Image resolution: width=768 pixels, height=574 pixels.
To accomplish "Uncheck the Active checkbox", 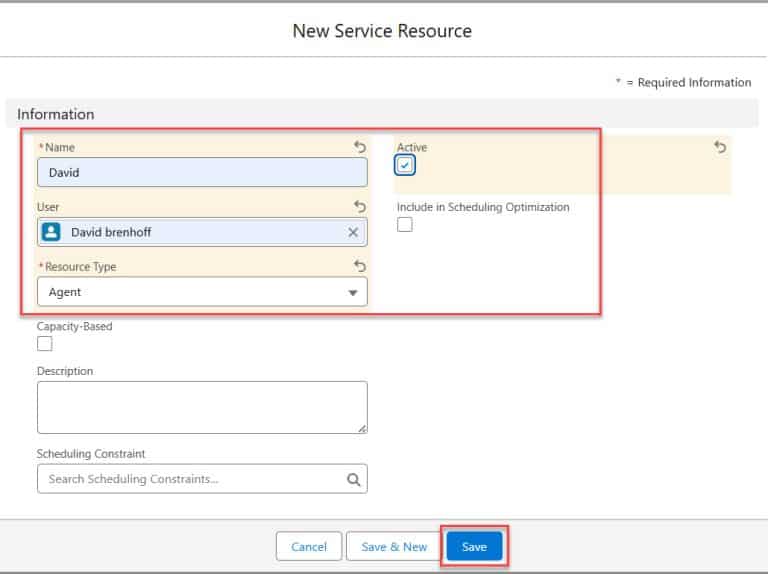I will [405, 165].
